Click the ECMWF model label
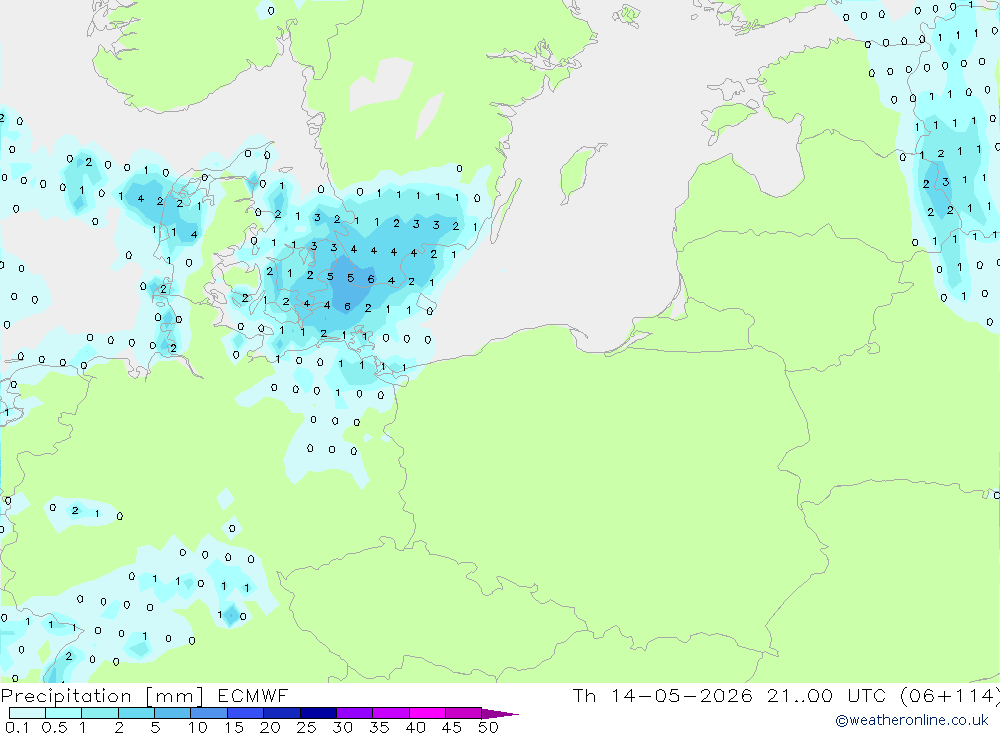1000x733 pixels. 253,695
